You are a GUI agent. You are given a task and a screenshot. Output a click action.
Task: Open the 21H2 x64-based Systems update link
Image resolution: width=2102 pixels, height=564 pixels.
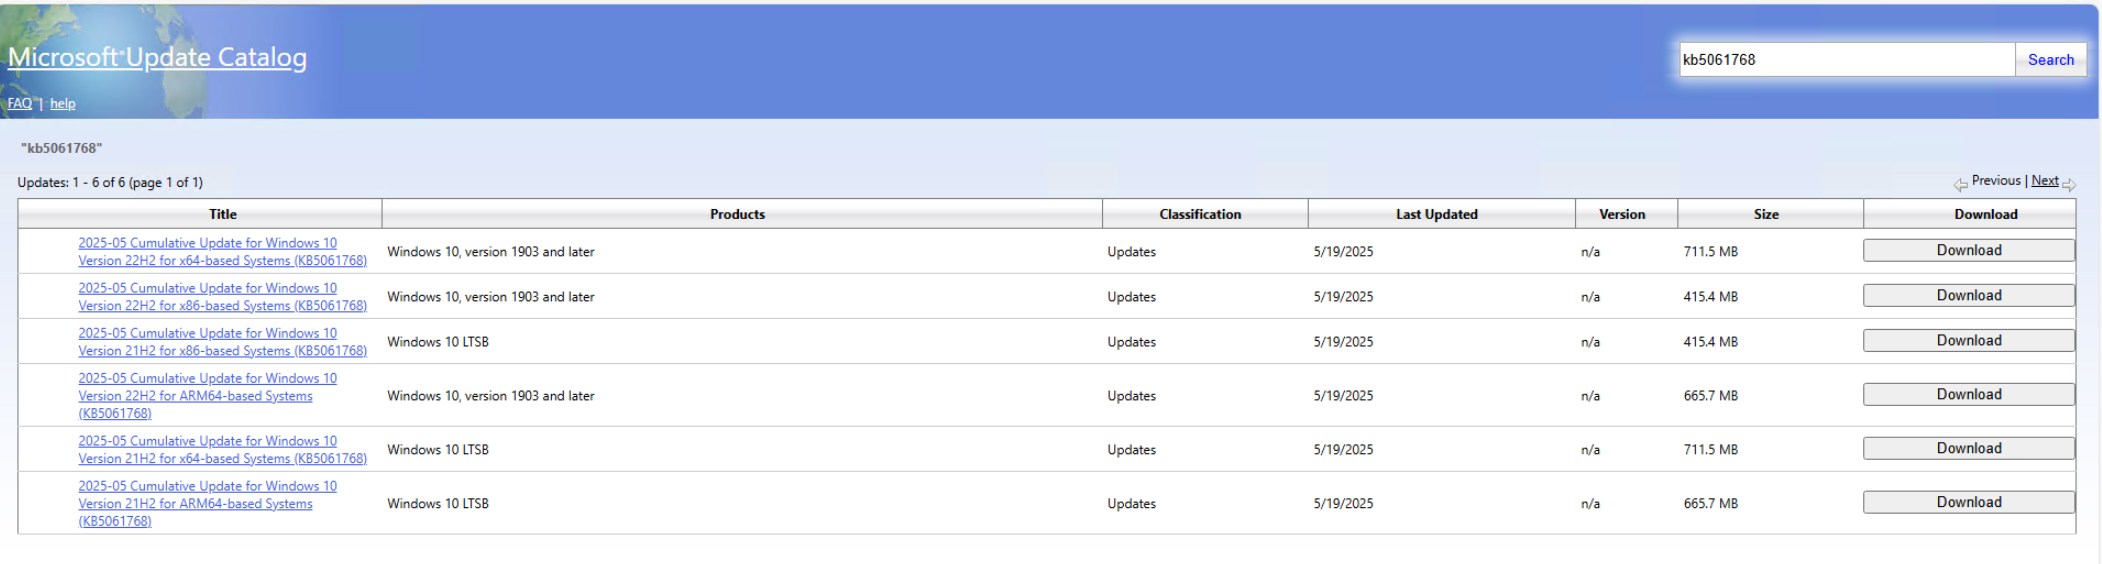[222, 449]
